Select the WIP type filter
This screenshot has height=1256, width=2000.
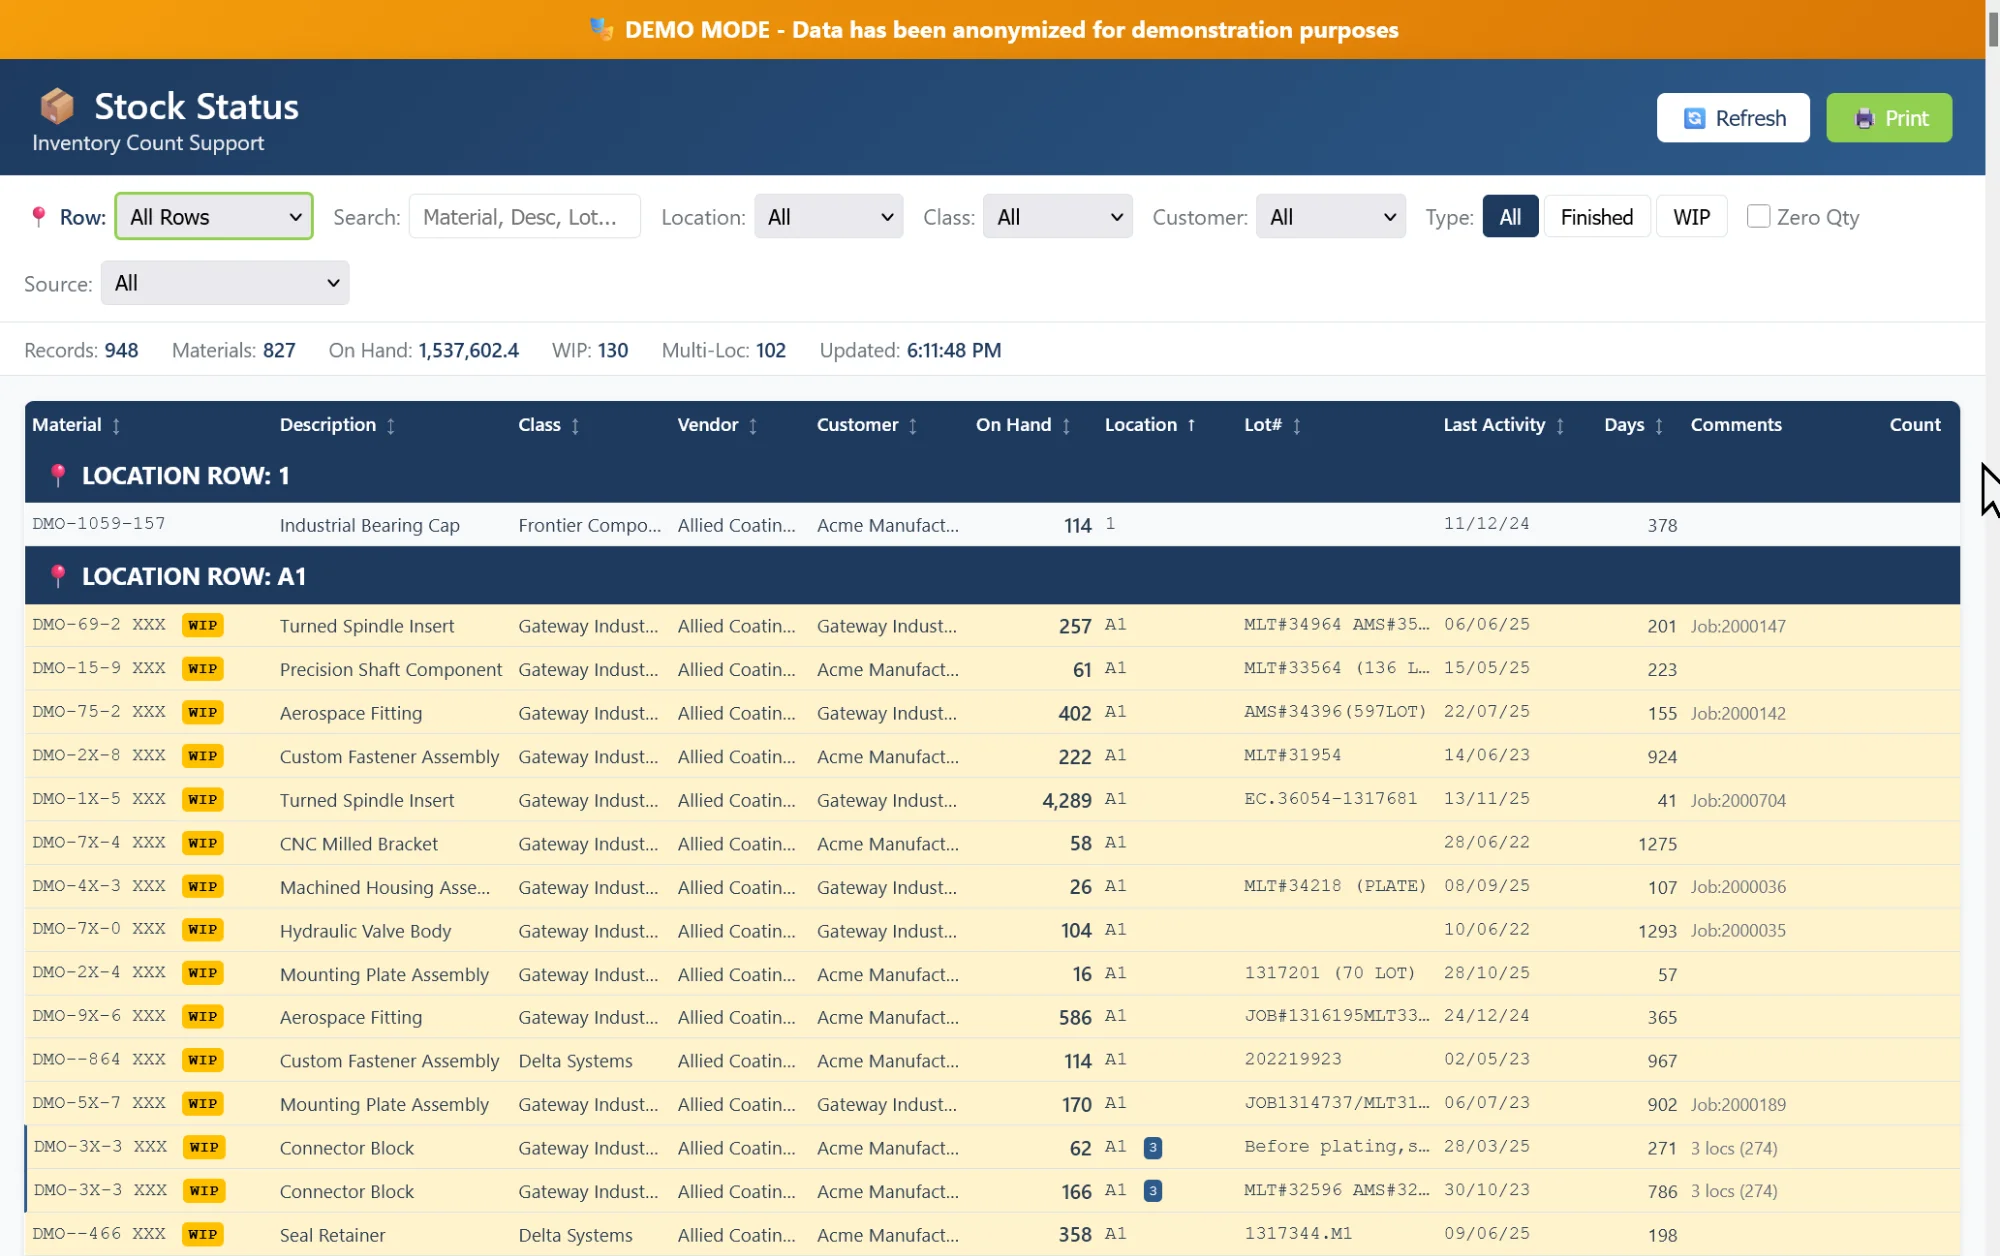click(x=1691, y=217)
